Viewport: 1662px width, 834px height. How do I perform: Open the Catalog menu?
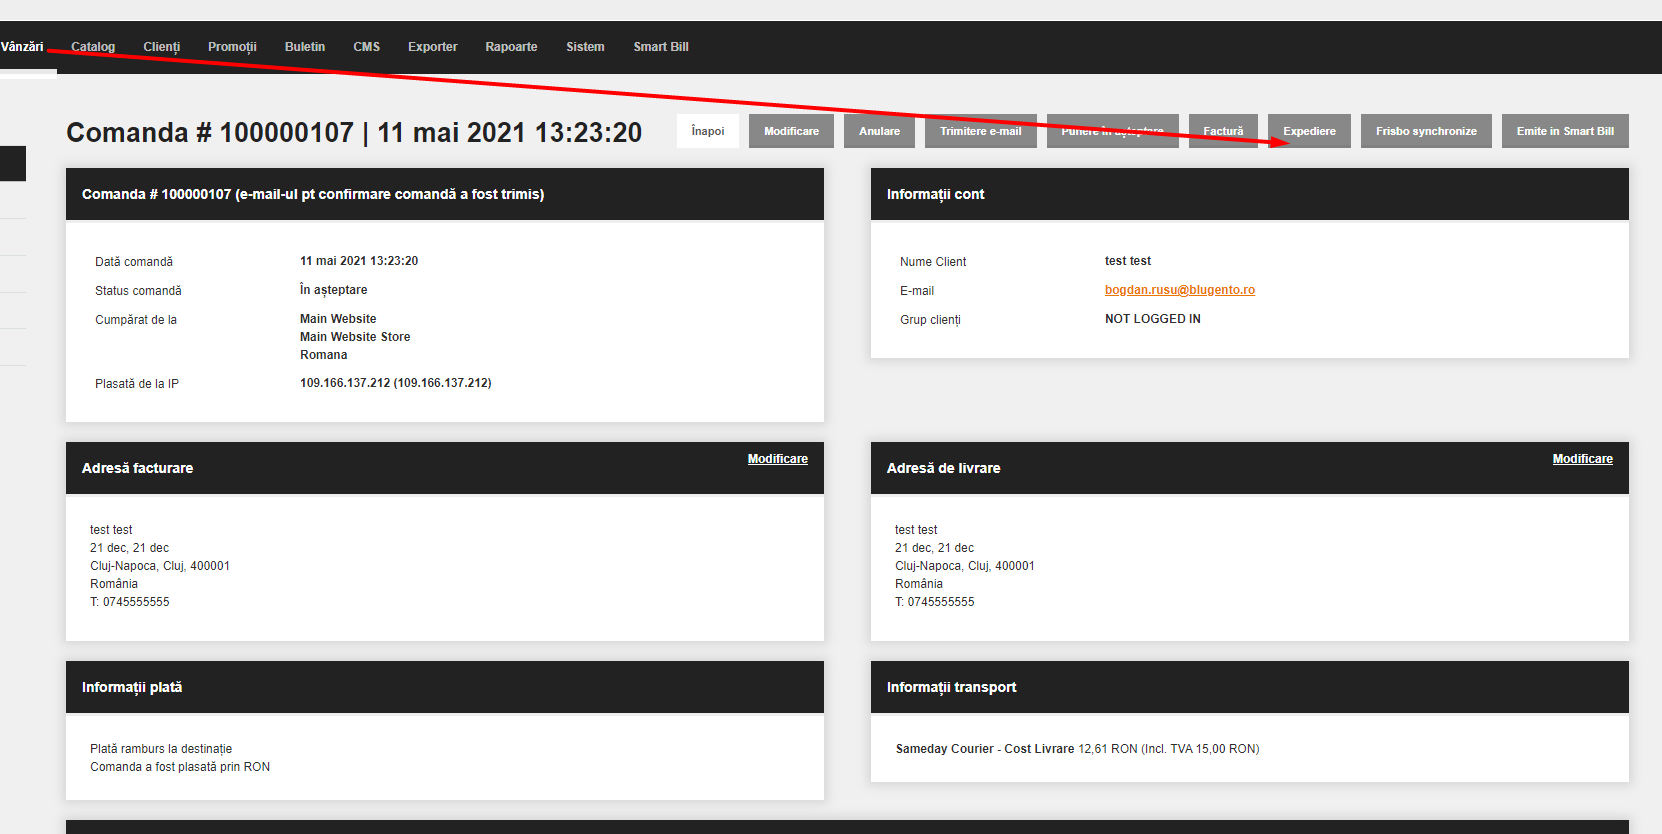coord(93,47)
